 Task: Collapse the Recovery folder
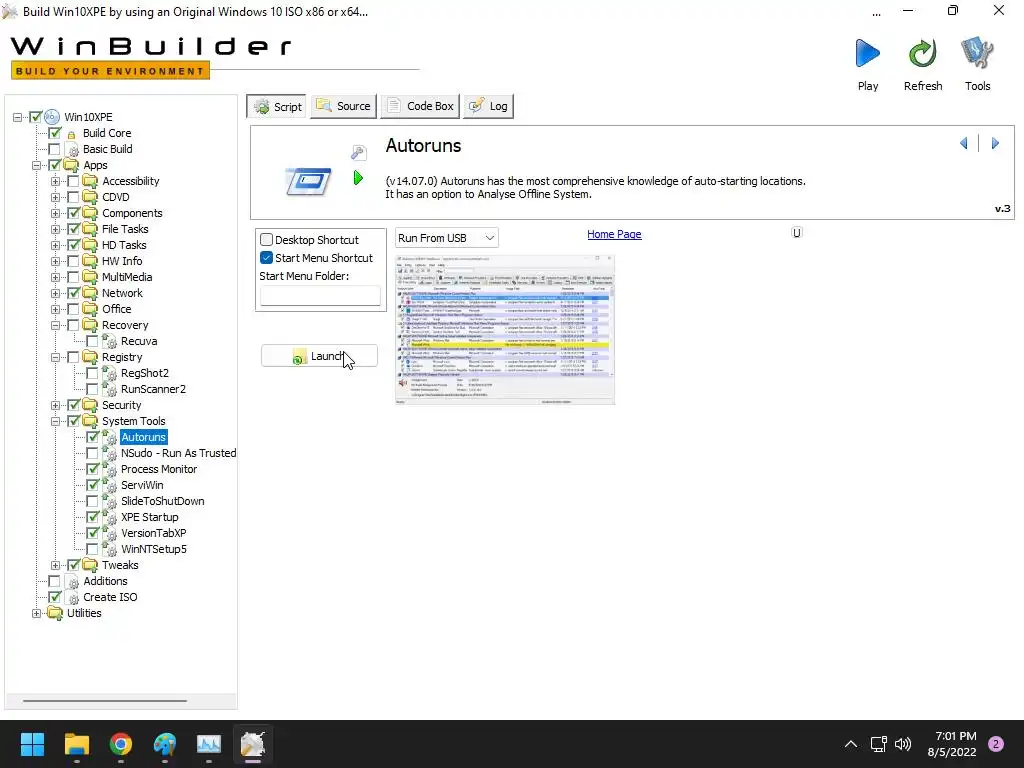(55, 325)
